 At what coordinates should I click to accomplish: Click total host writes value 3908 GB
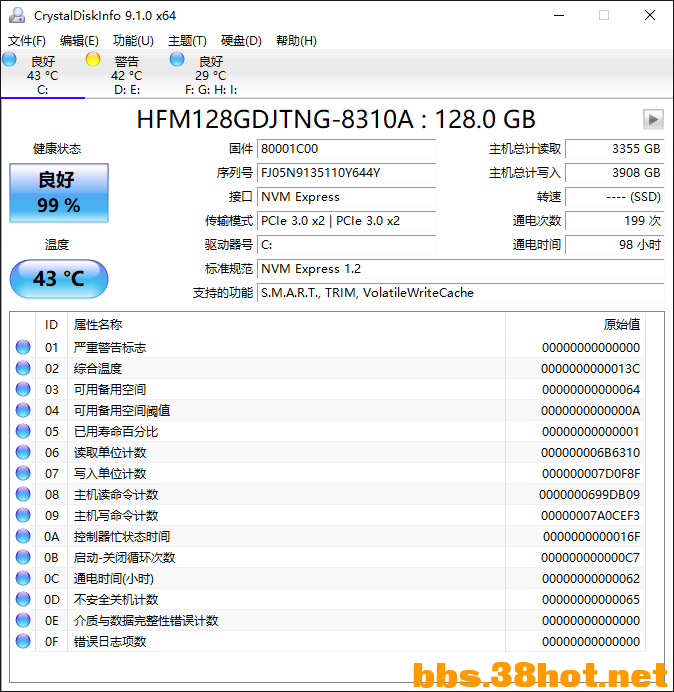615,173
